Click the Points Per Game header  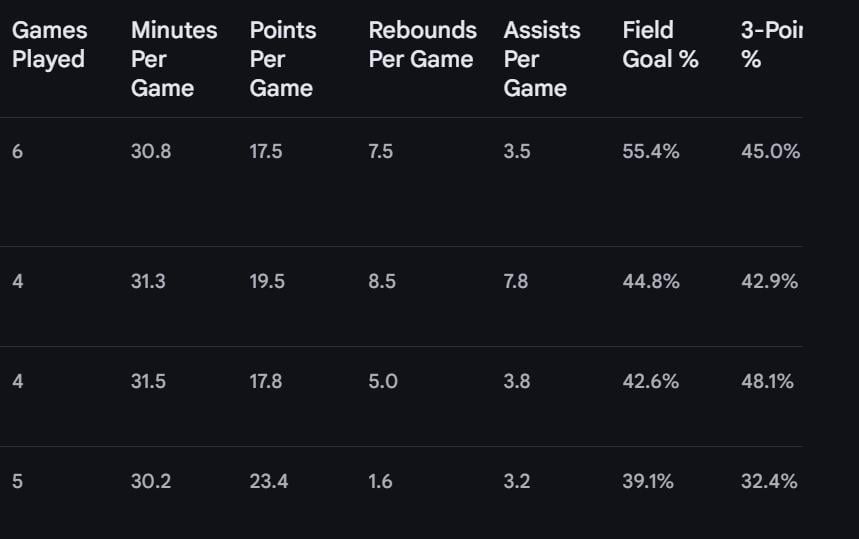281,59
